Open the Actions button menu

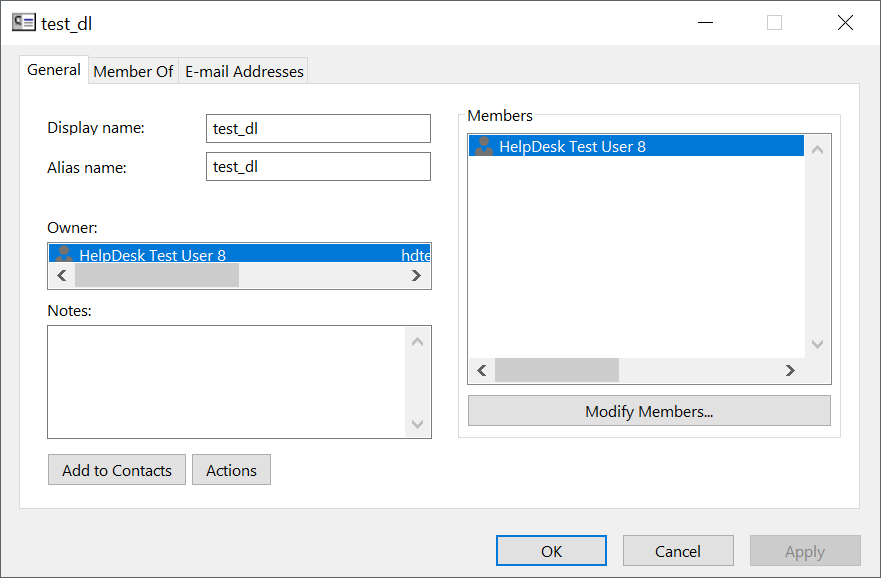click(231, 470)
